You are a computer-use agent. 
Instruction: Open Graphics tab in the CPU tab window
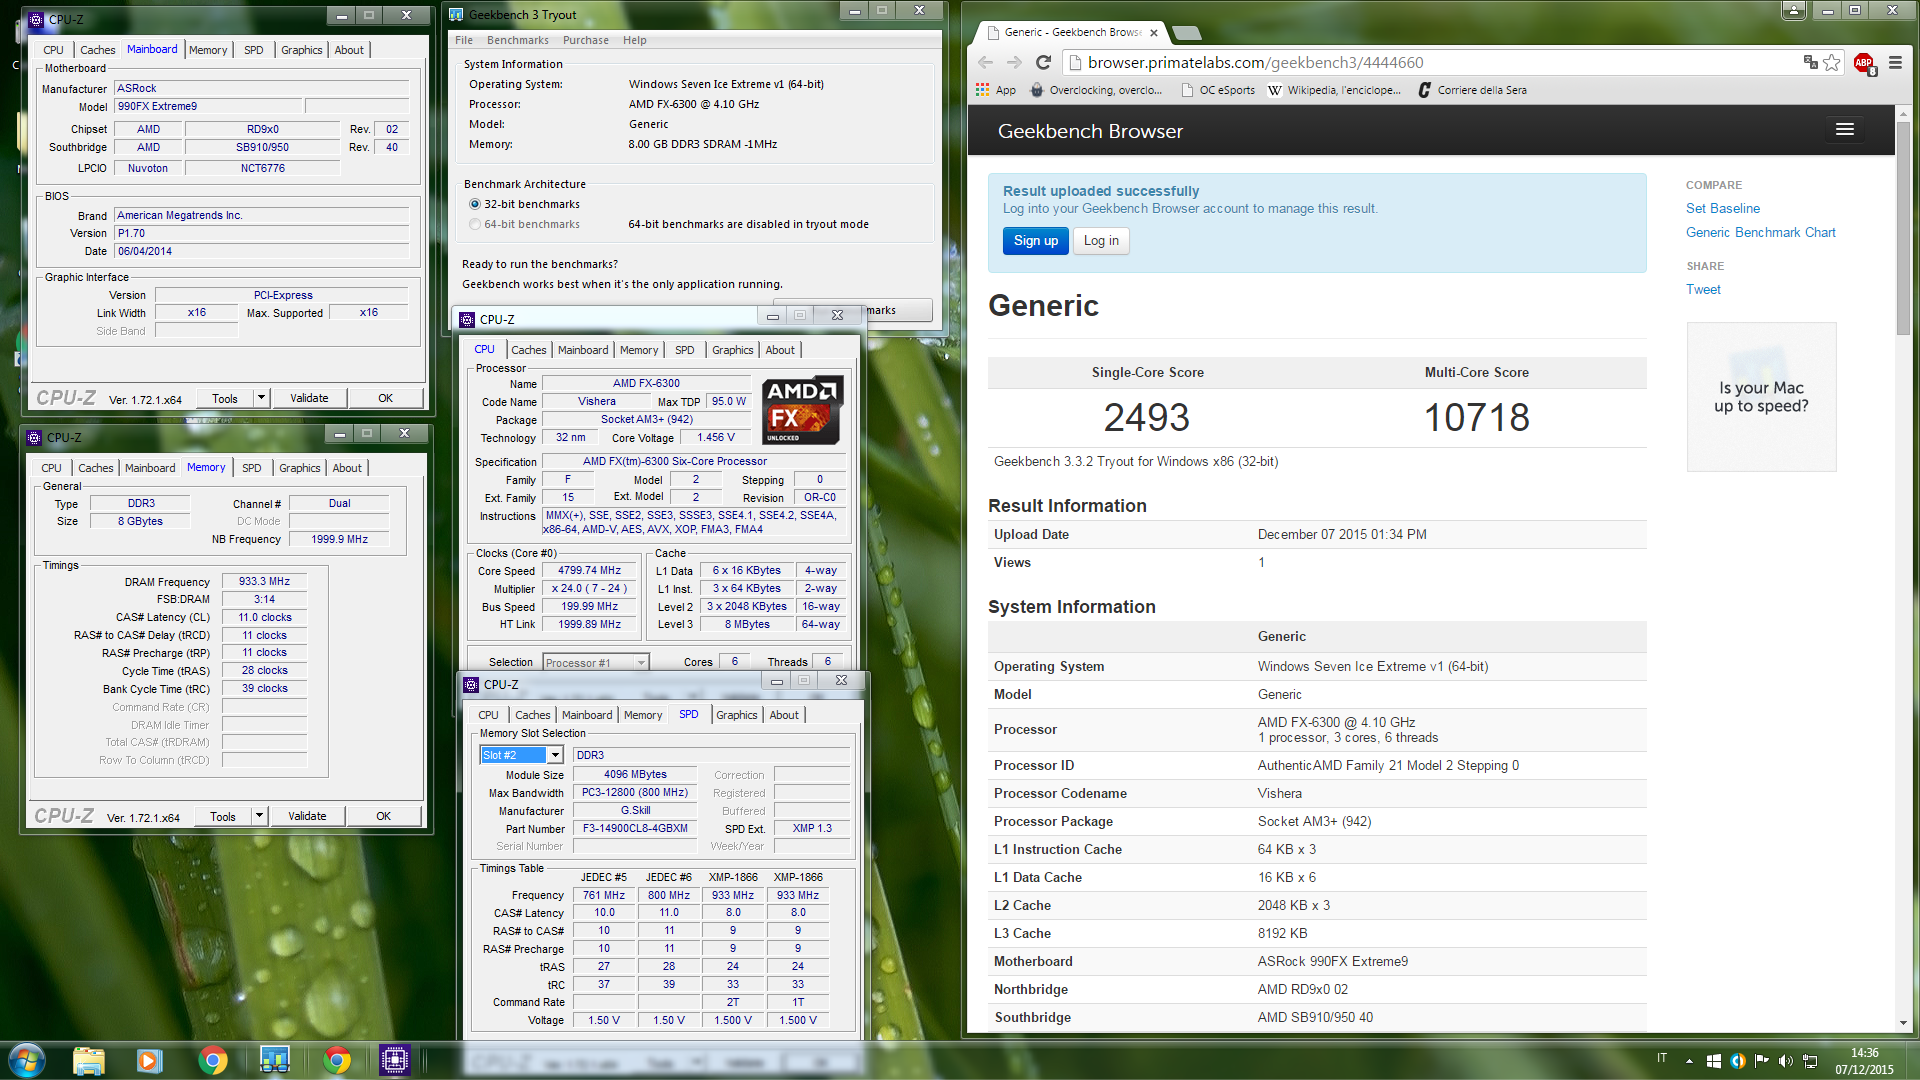732,350
